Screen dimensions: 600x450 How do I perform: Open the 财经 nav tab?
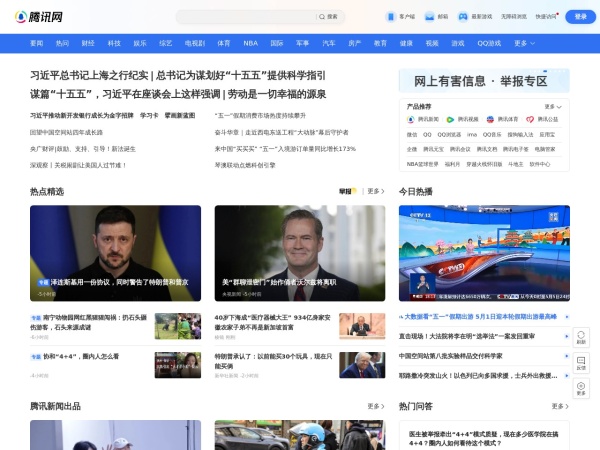(88, 43)
